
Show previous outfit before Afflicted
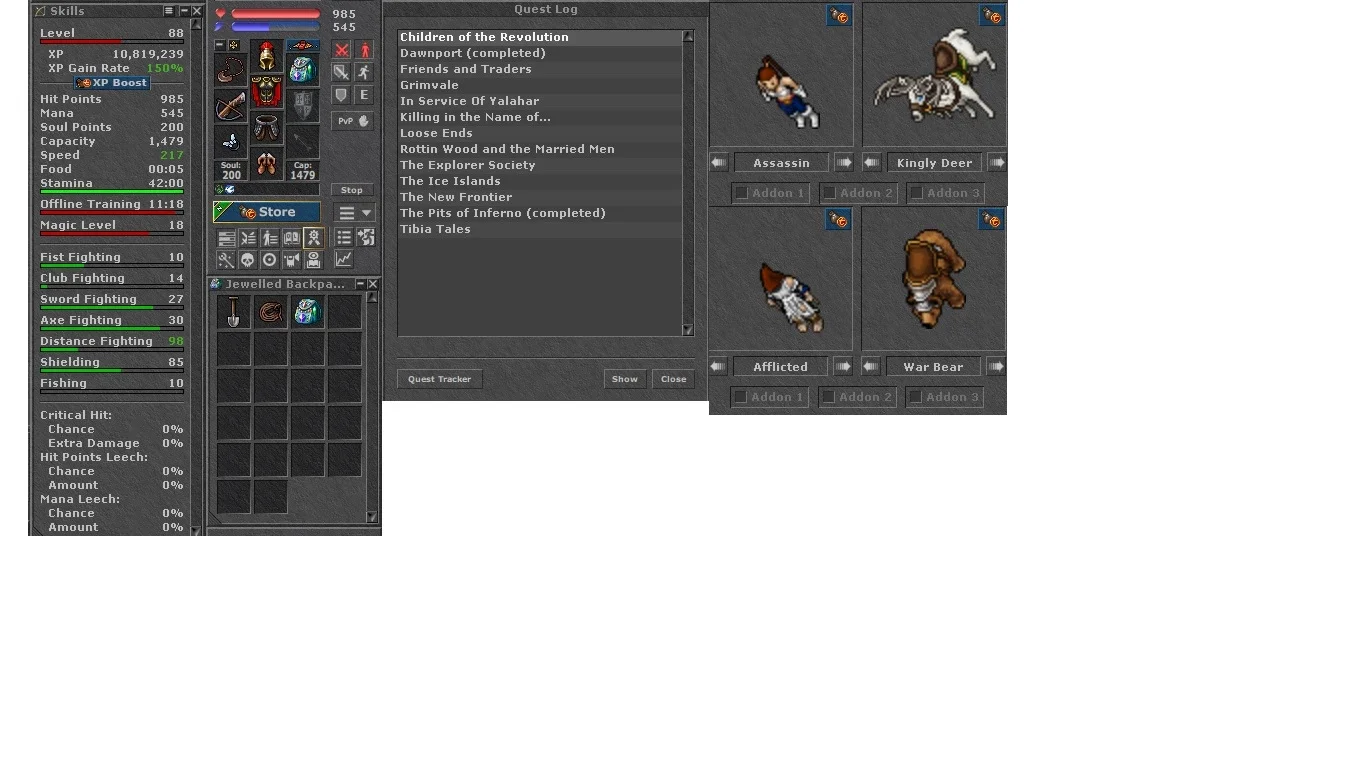pos(718,366)
